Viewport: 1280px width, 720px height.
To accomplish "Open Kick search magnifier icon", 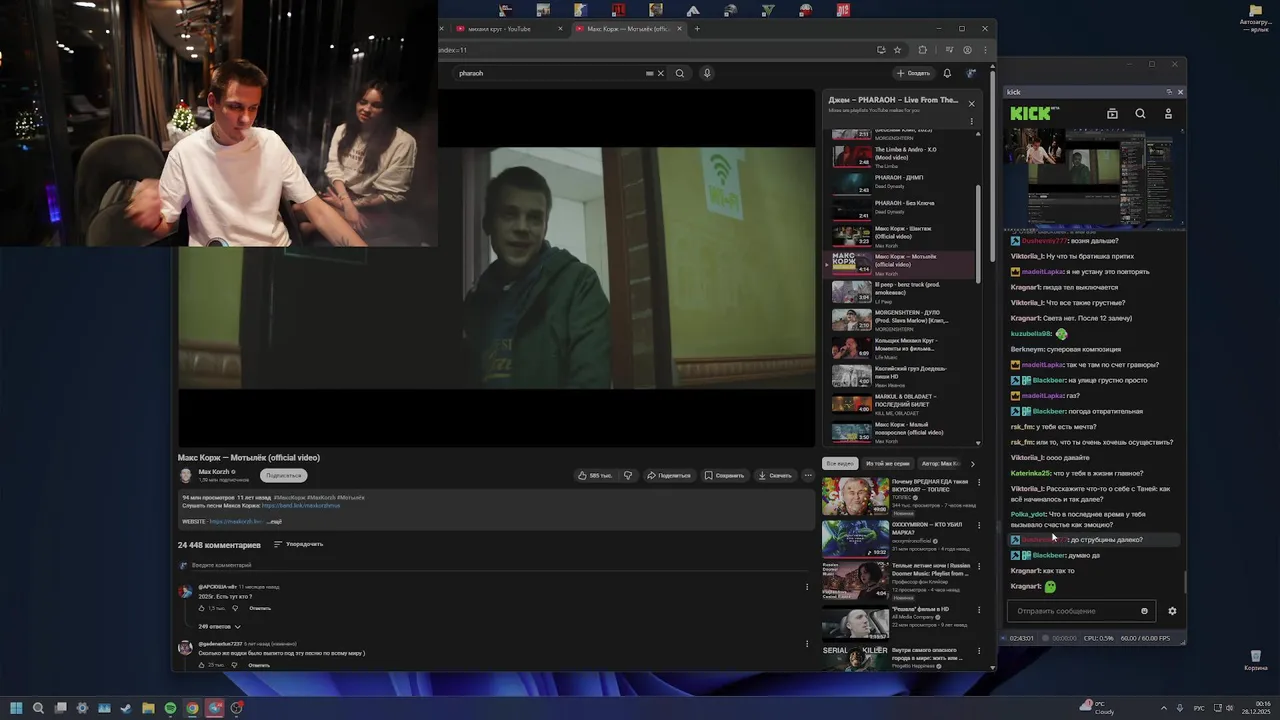I will coord(1140,114).
